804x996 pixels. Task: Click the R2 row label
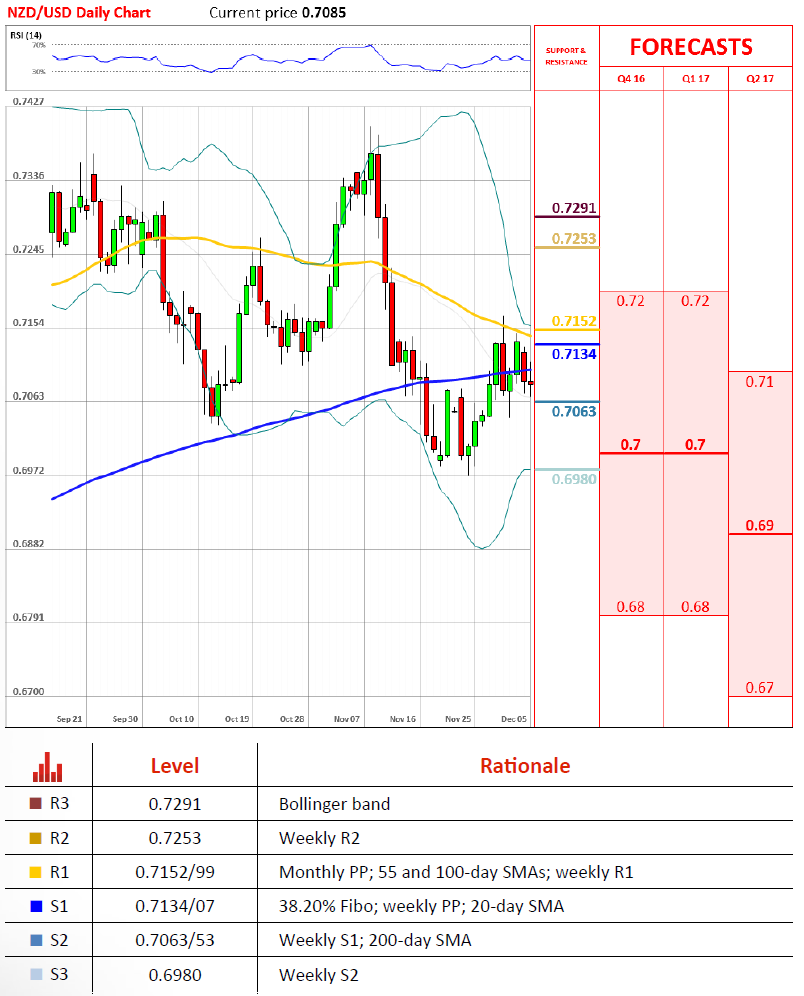click(59, 838)
